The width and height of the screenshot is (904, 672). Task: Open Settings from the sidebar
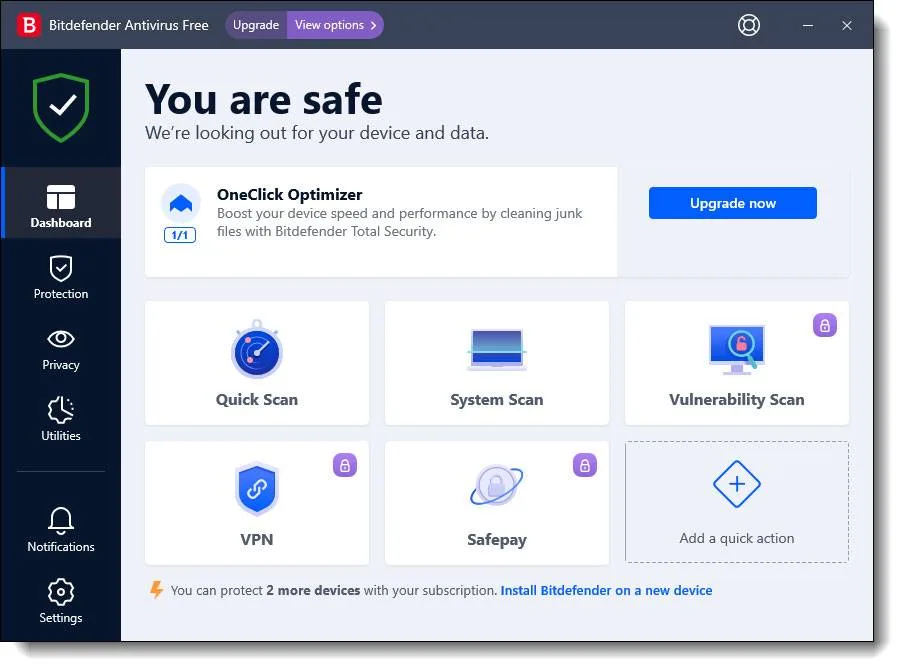coord(60,601)
